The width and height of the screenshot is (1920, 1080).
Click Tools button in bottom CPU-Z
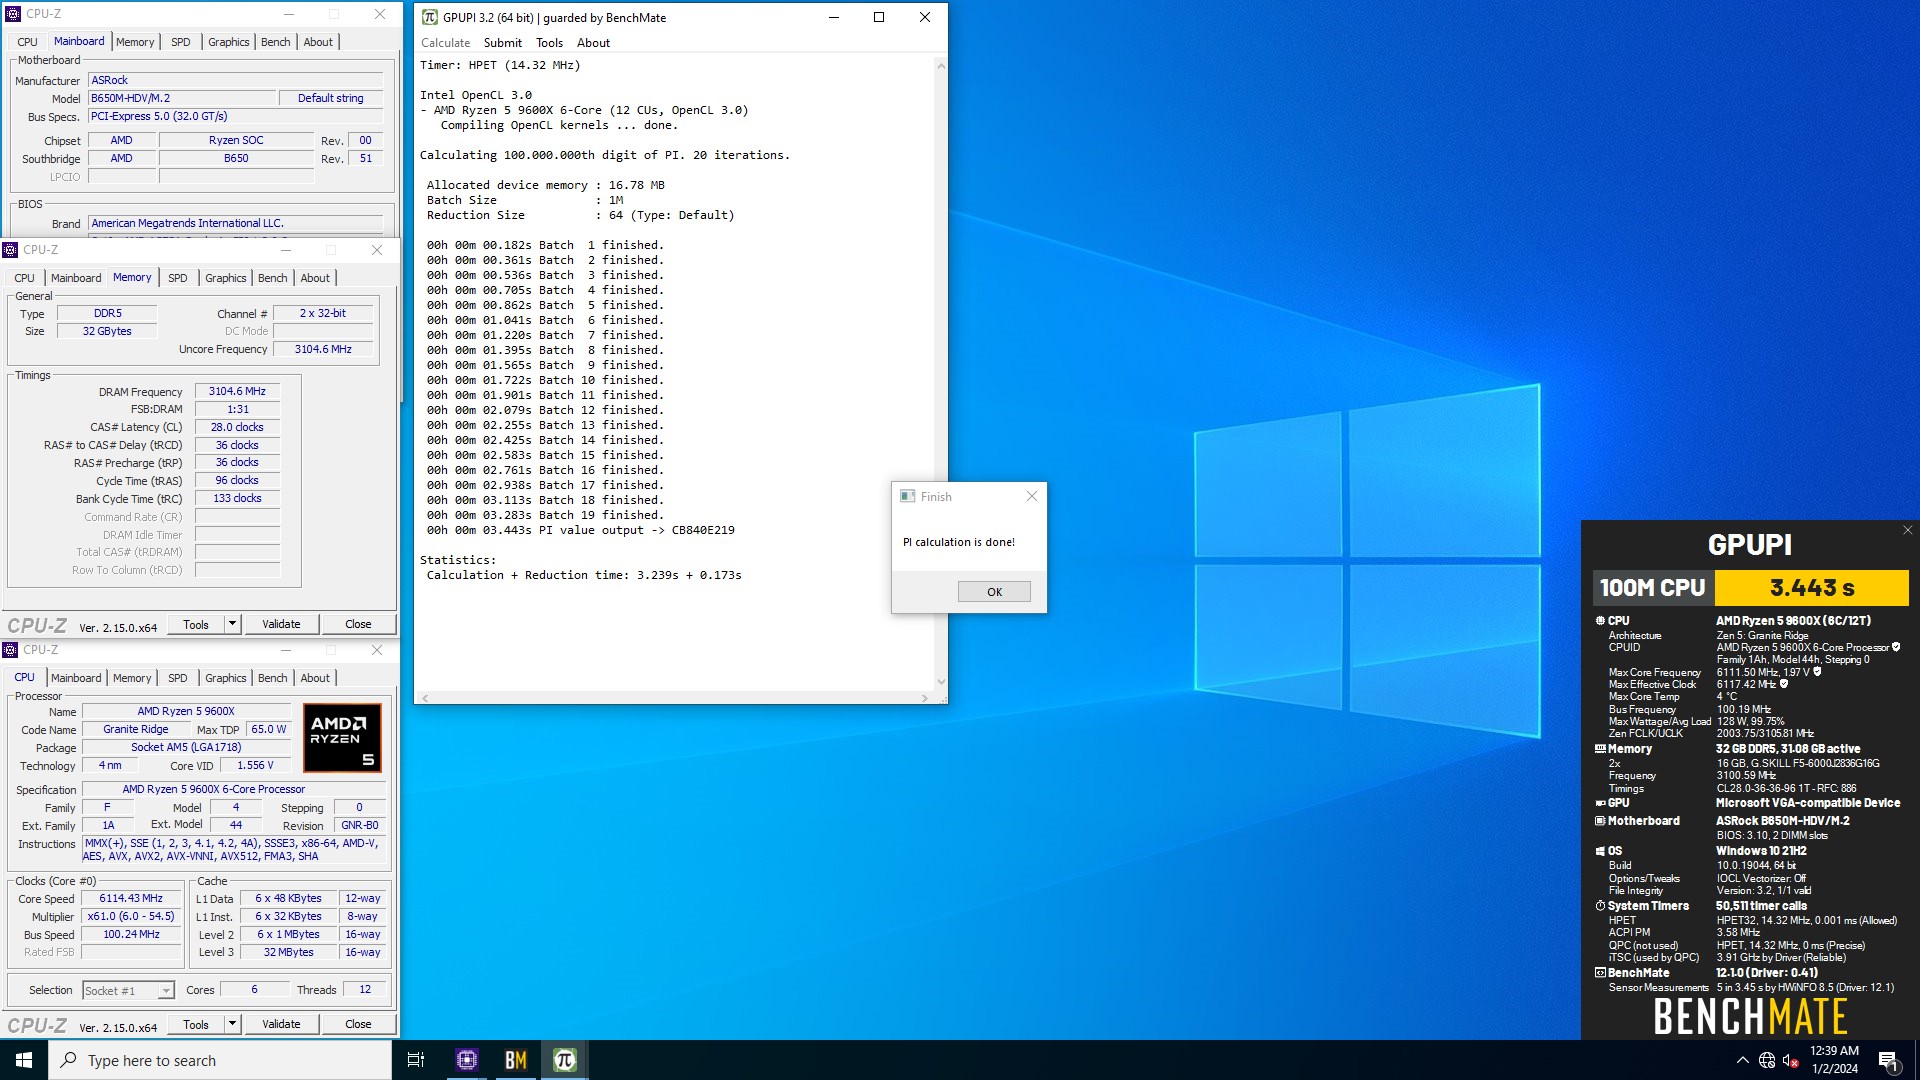click(196, 1024)
